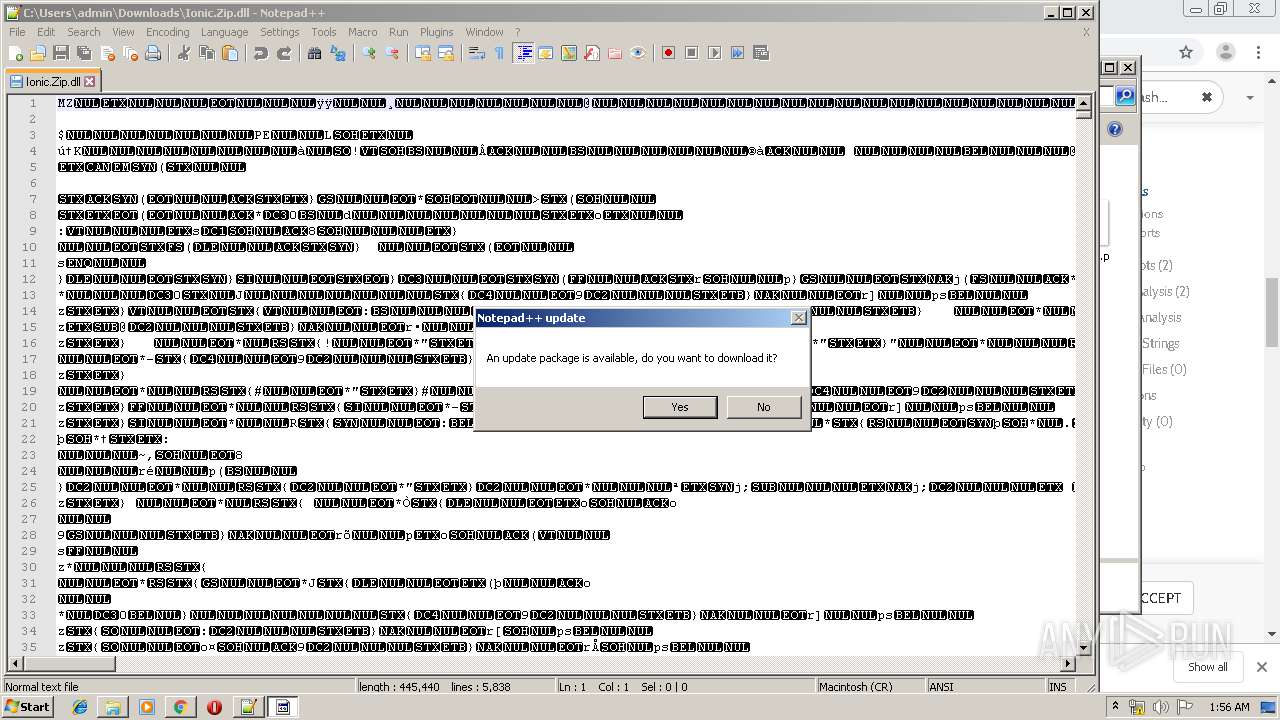Click the ACCEPT button in browser window
Screen dimensions: 1280x720
coord(1160,598)
